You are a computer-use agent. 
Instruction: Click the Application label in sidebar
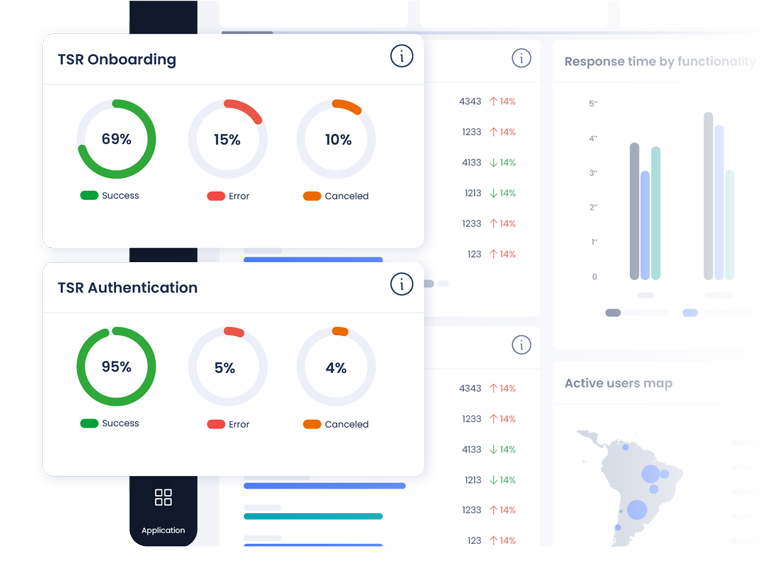(163, 530)
